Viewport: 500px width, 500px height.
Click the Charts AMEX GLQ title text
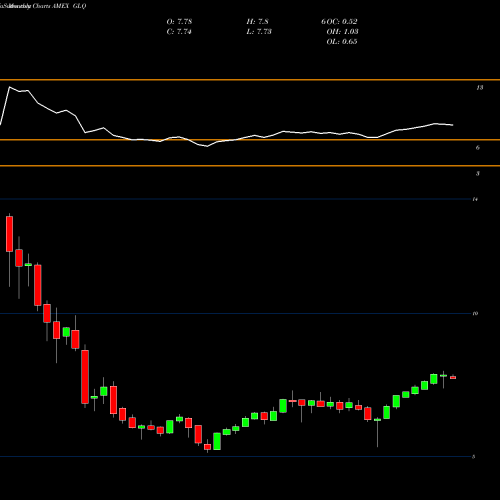pyautogui.click(x=59, y=6)
